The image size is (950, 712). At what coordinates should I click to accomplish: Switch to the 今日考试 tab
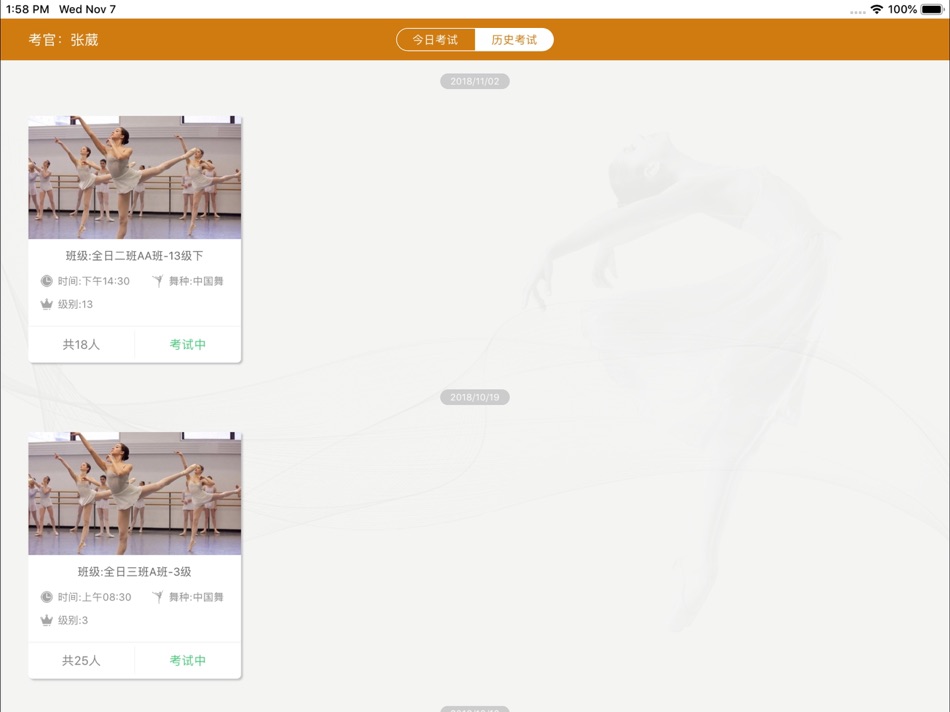click(x=436, y=40)
